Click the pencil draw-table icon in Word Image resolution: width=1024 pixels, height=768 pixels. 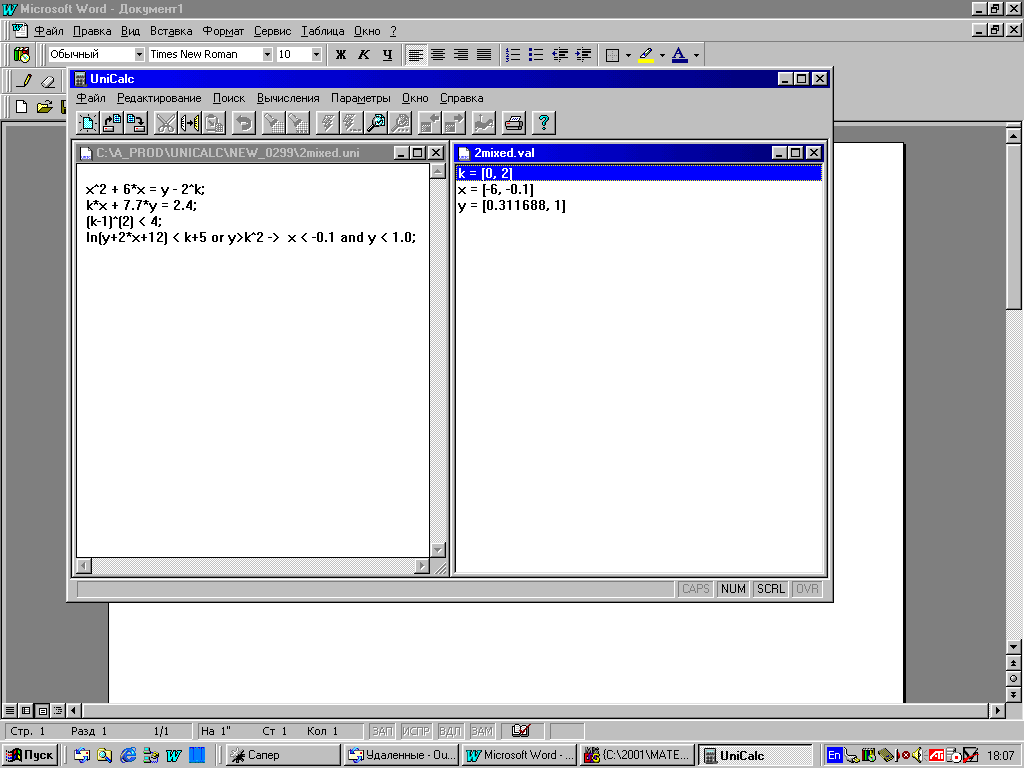[25, 81]
